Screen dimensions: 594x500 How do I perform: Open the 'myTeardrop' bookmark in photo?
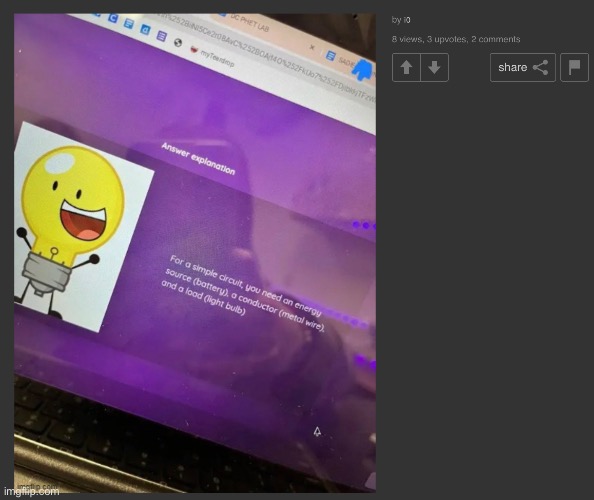tap(213, 56)
